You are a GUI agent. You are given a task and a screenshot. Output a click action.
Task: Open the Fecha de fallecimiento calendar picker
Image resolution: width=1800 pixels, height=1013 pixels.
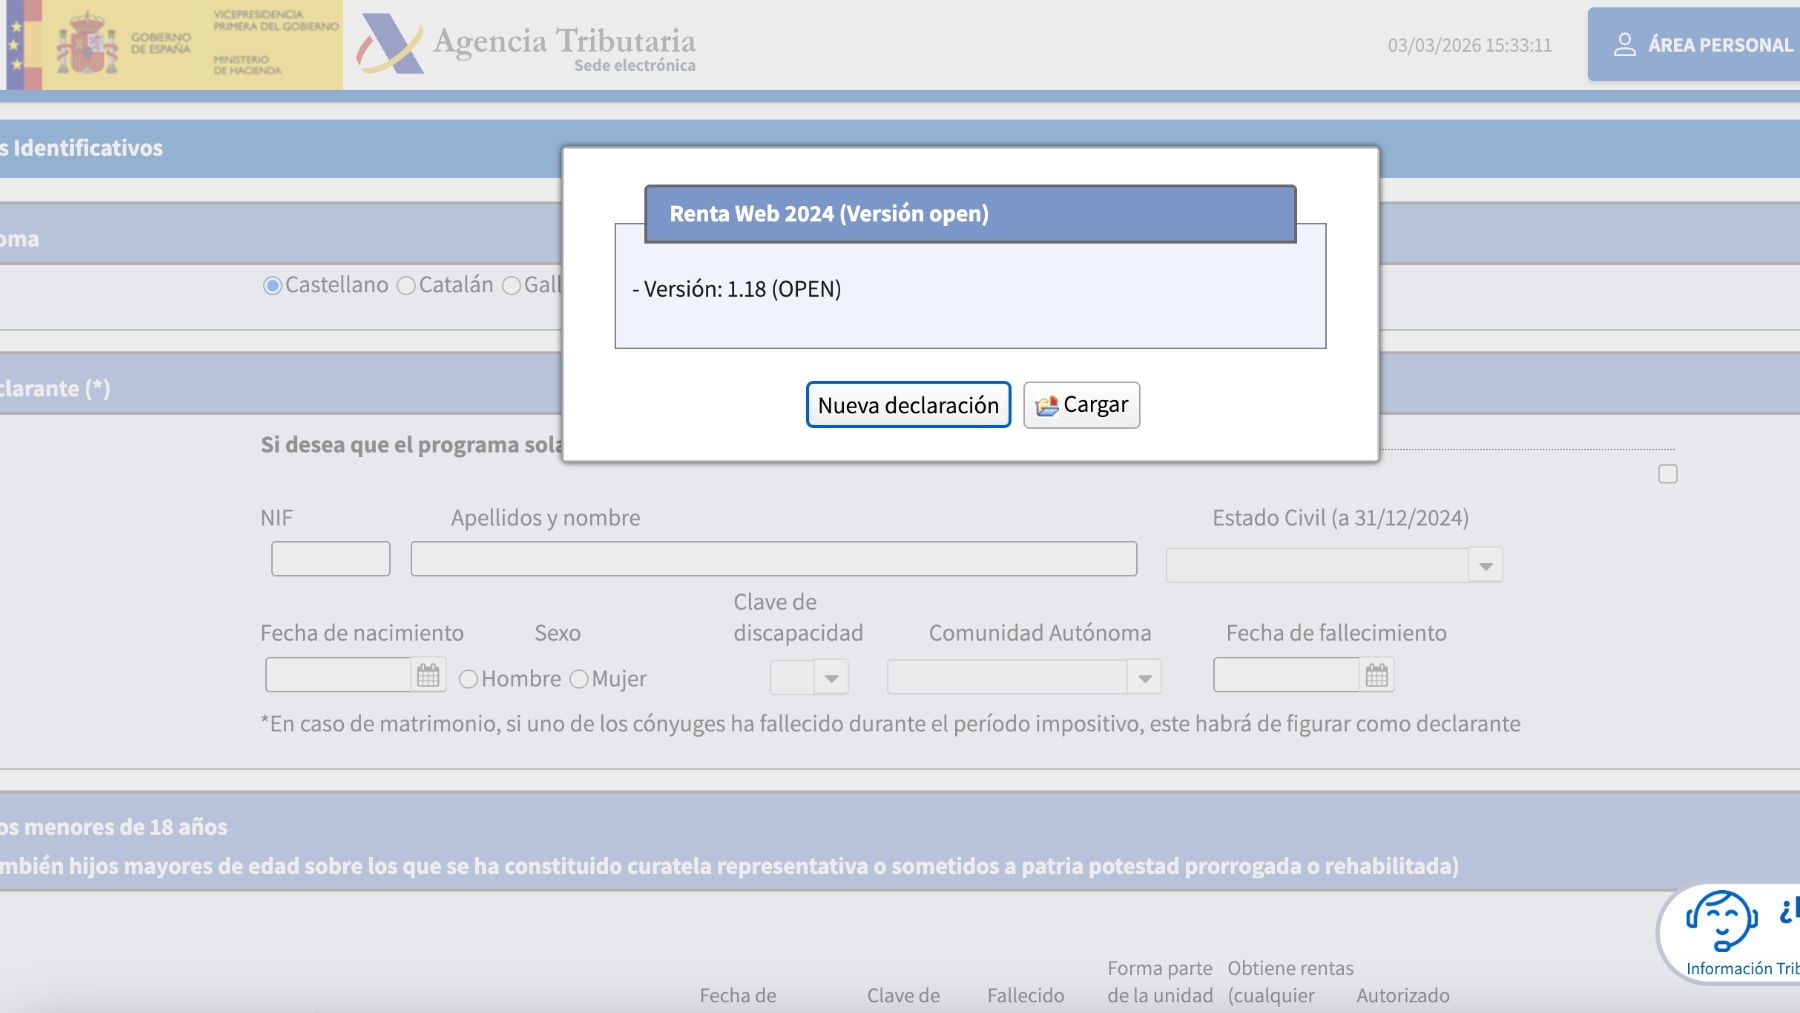tap(1377, 675)
